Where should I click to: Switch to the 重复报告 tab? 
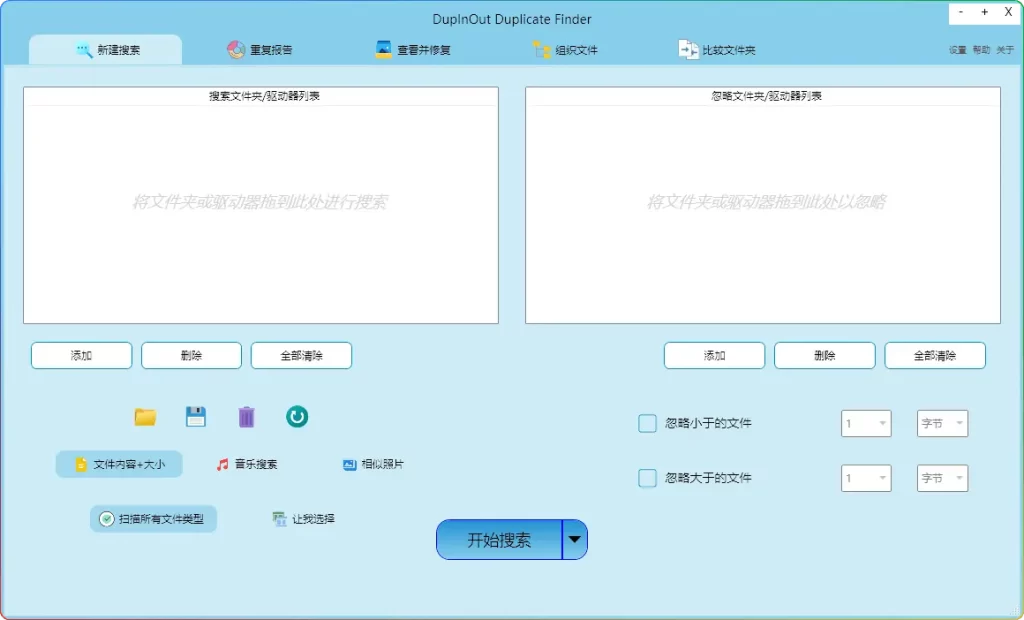coord(259,50)
